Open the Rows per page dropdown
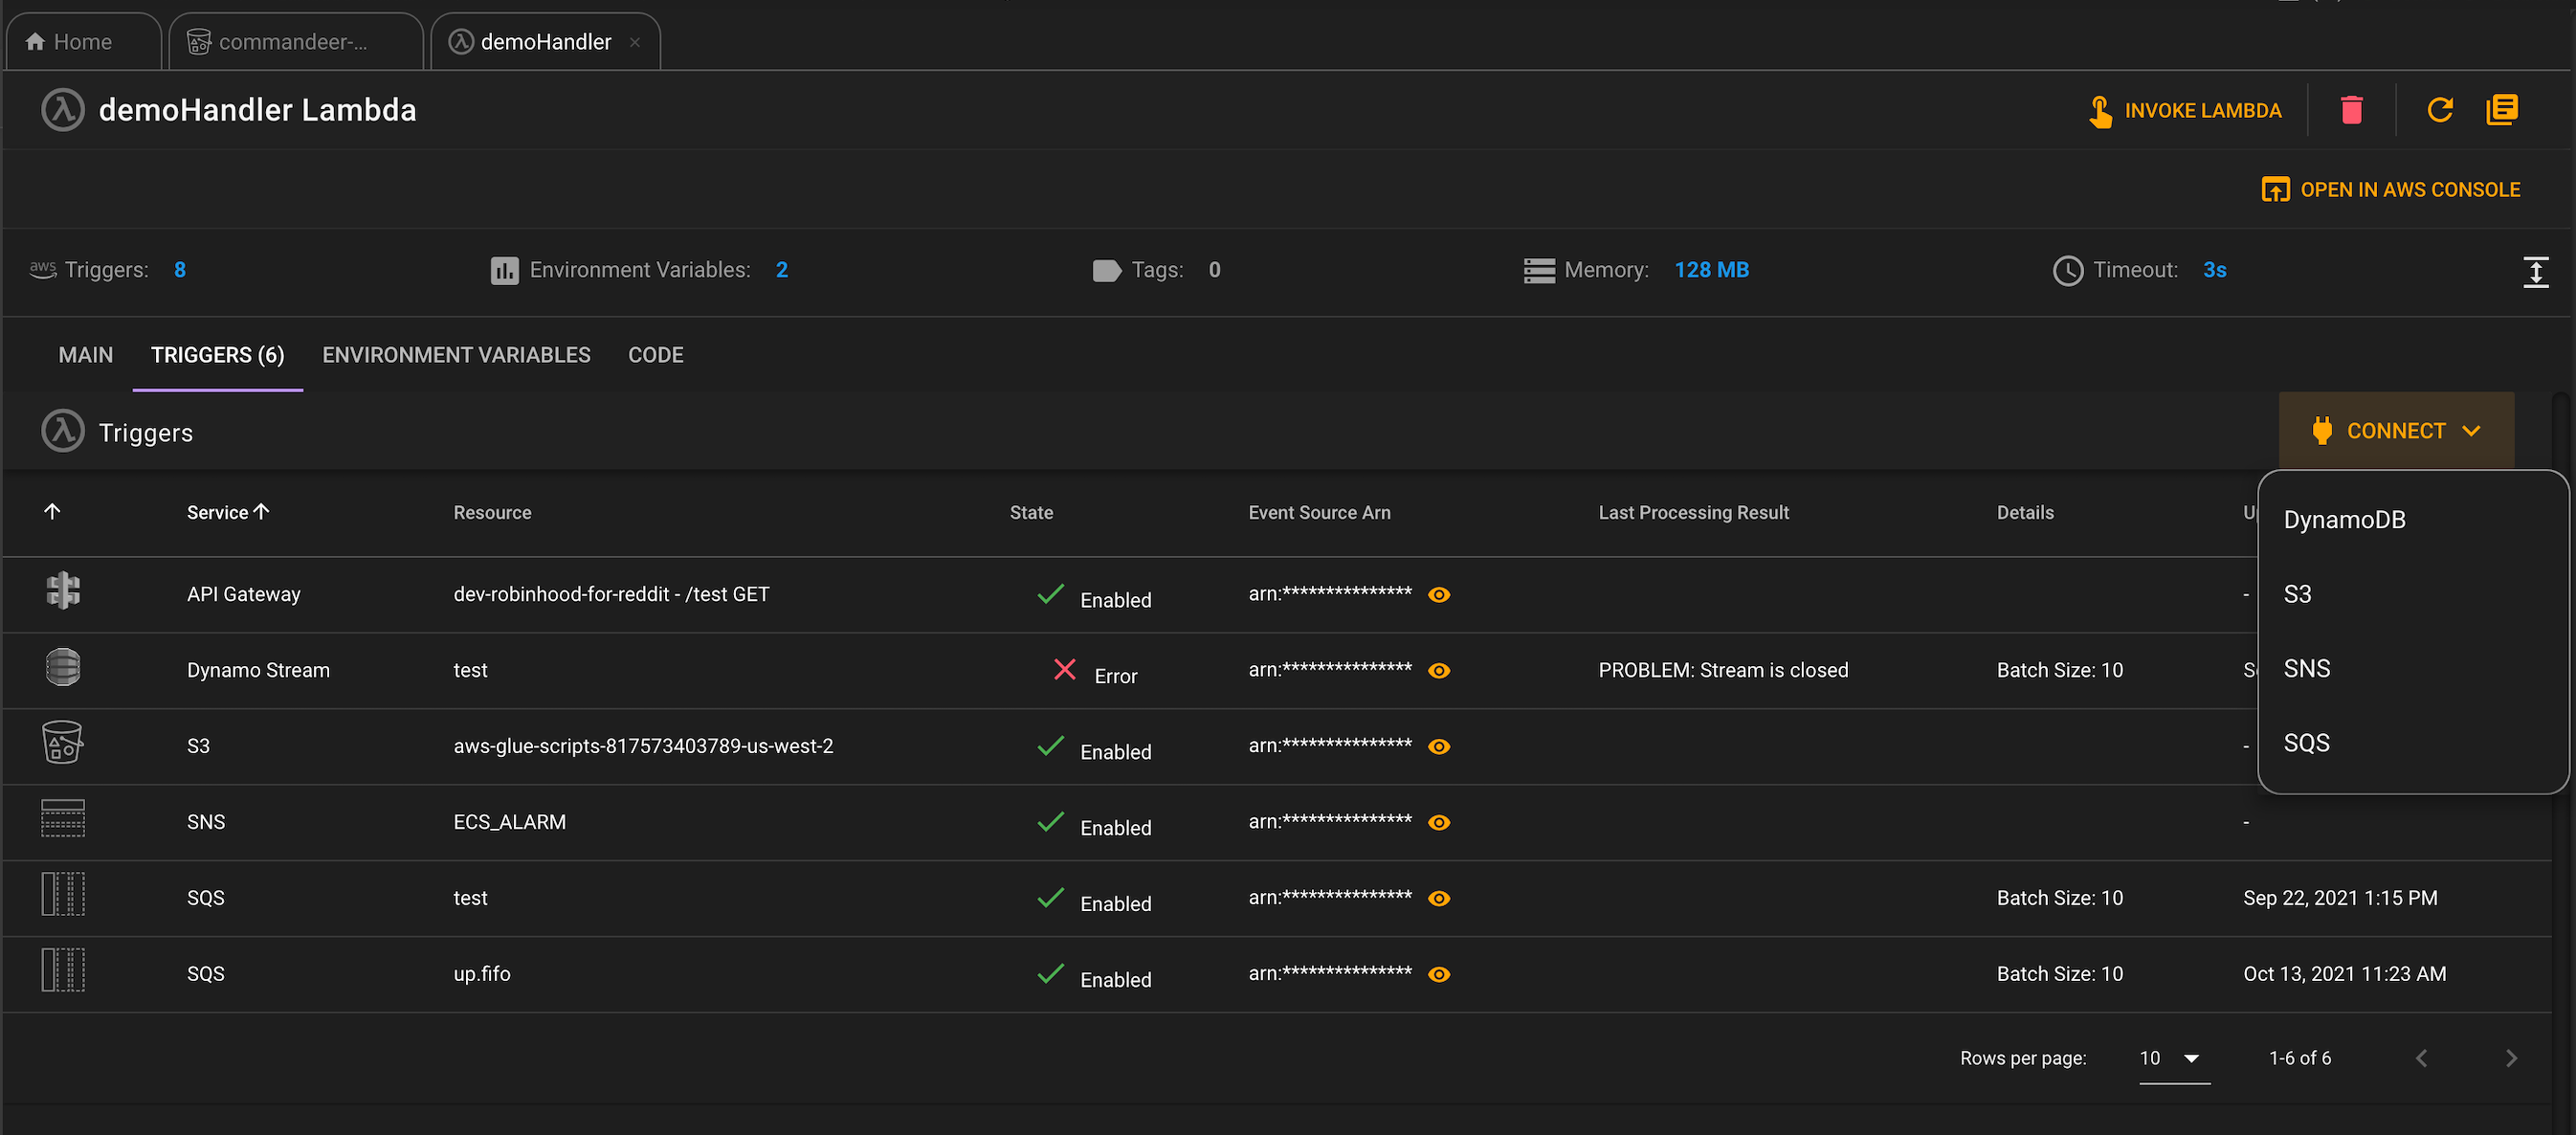 pyautogui.click(x=2174, y=1058)
